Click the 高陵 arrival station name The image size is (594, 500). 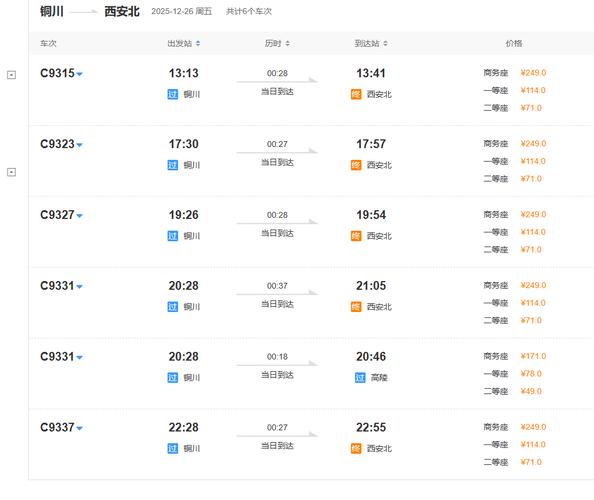click(379, 378)
